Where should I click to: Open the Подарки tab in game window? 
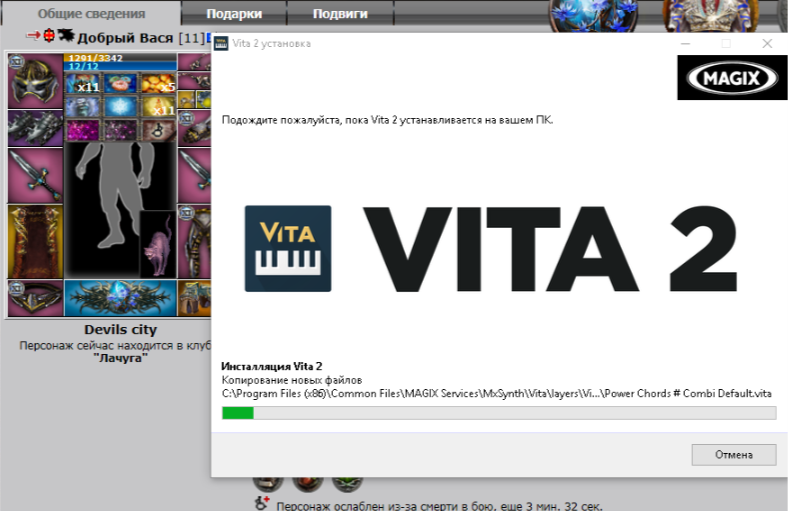coord(234,14)
